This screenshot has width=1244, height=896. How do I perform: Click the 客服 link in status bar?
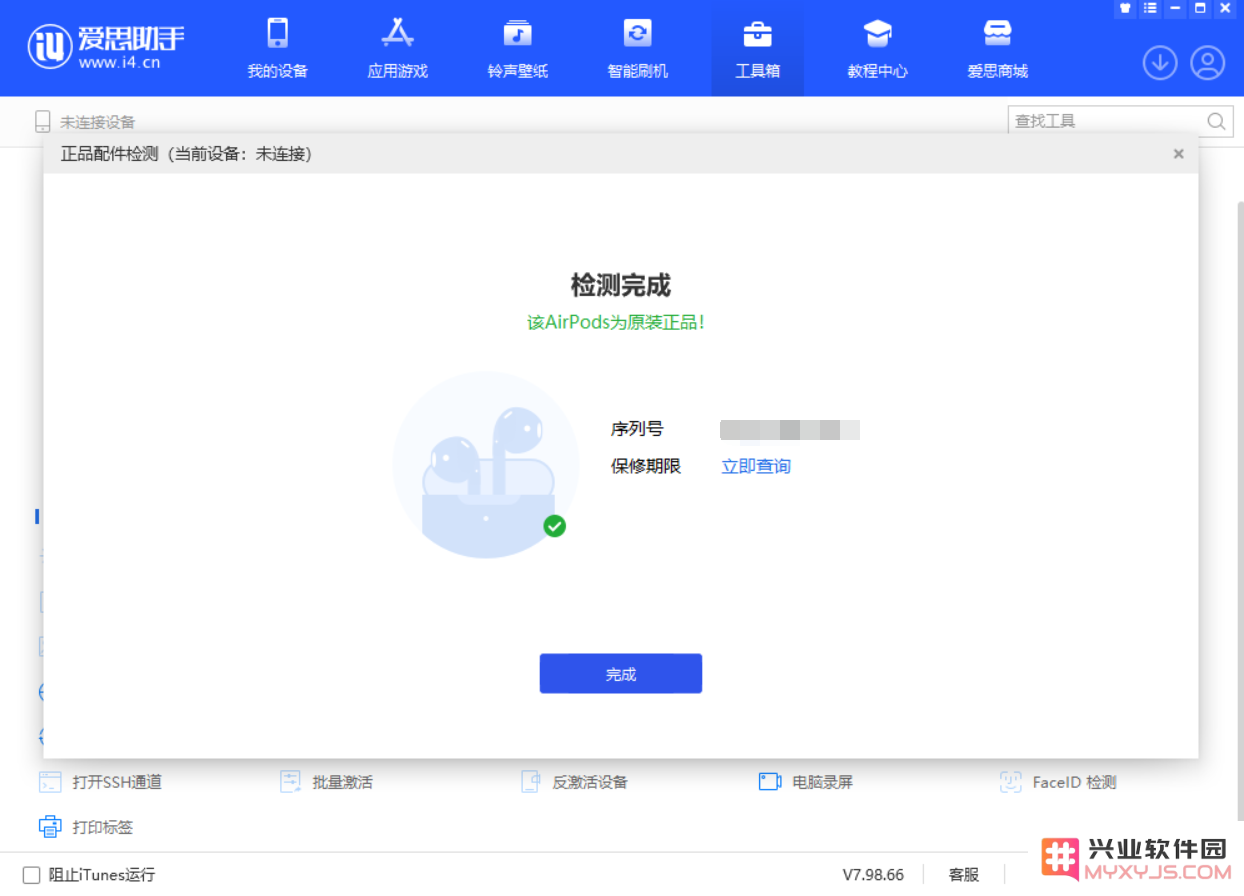pos(964,875)
